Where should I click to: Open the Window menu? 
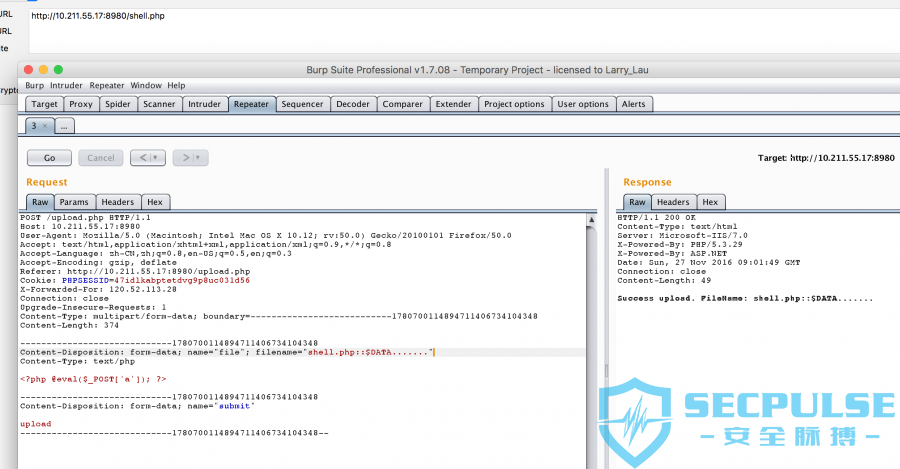pyautogui.click(x=146, y=86)
